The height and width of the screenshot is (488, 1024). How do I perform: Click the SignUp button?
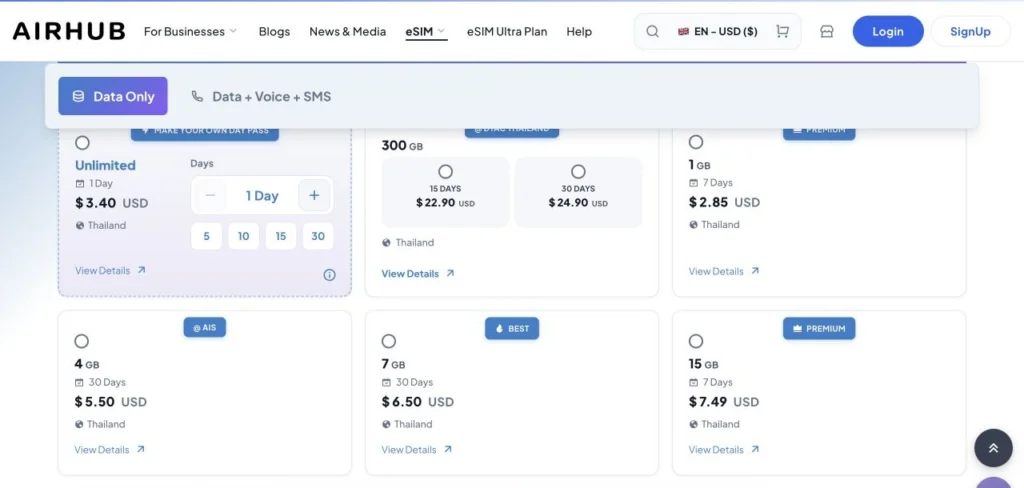970,31
